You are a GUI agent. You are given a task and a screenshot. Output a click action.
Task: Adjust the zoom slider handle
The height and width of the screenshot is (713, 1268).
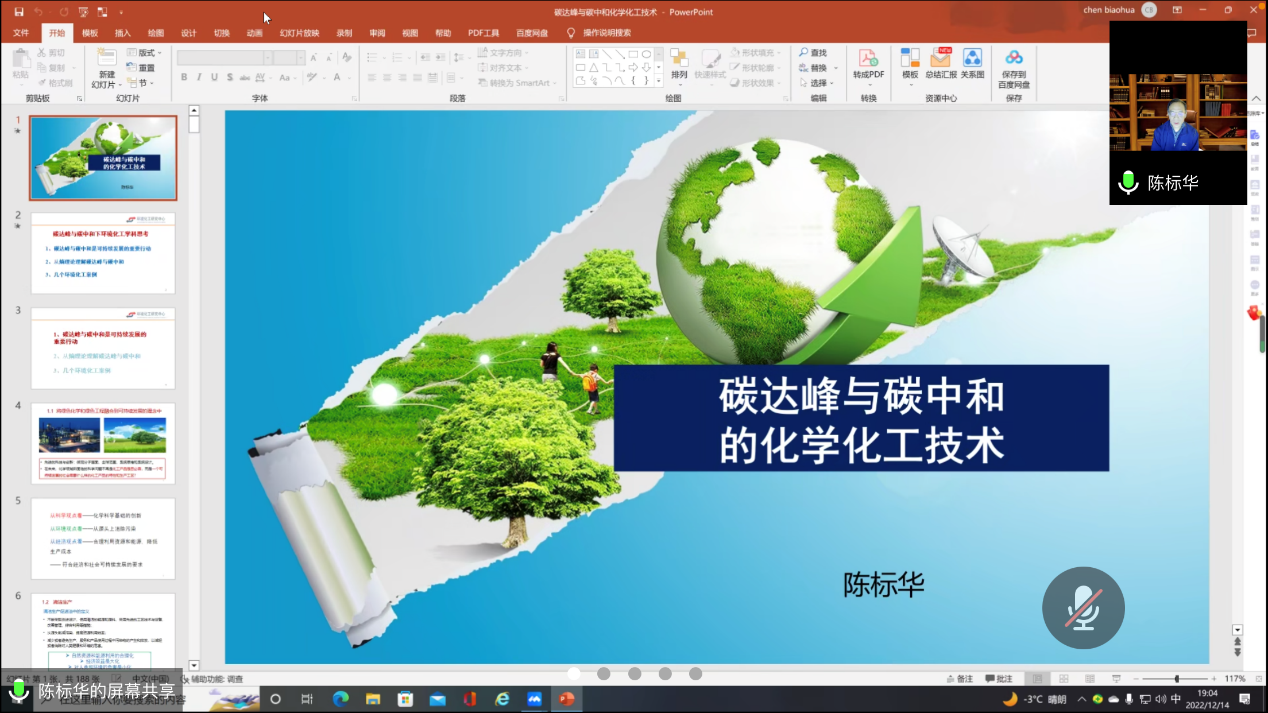[1177, 679]
